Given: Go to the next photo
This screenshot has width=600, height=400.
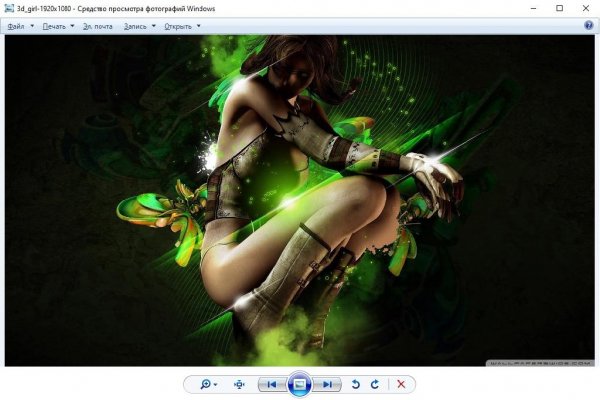Looking at the screenshot, I should coord(327,384).
